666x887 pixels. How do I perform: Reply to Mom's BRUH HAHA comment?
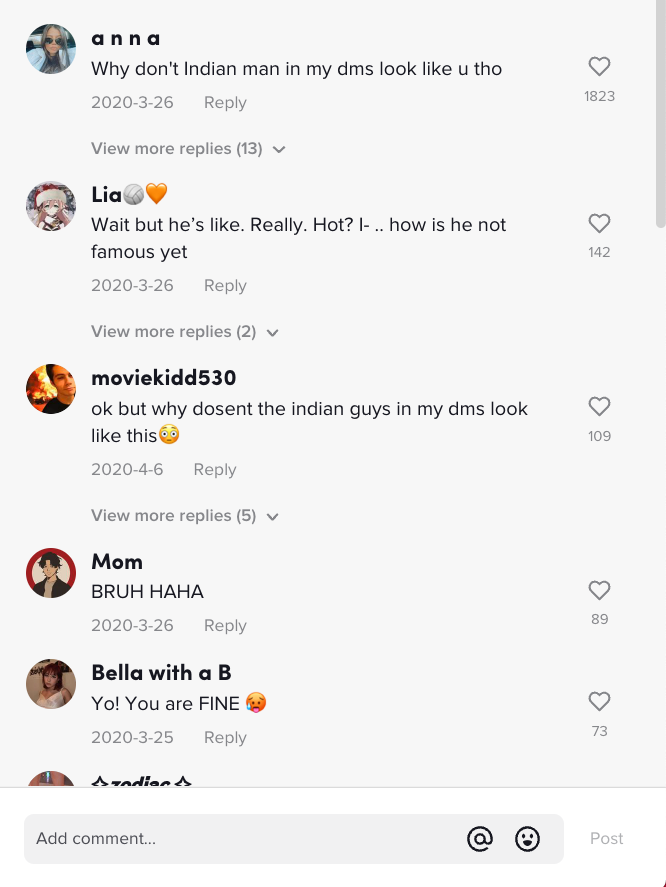coord(225,626)
